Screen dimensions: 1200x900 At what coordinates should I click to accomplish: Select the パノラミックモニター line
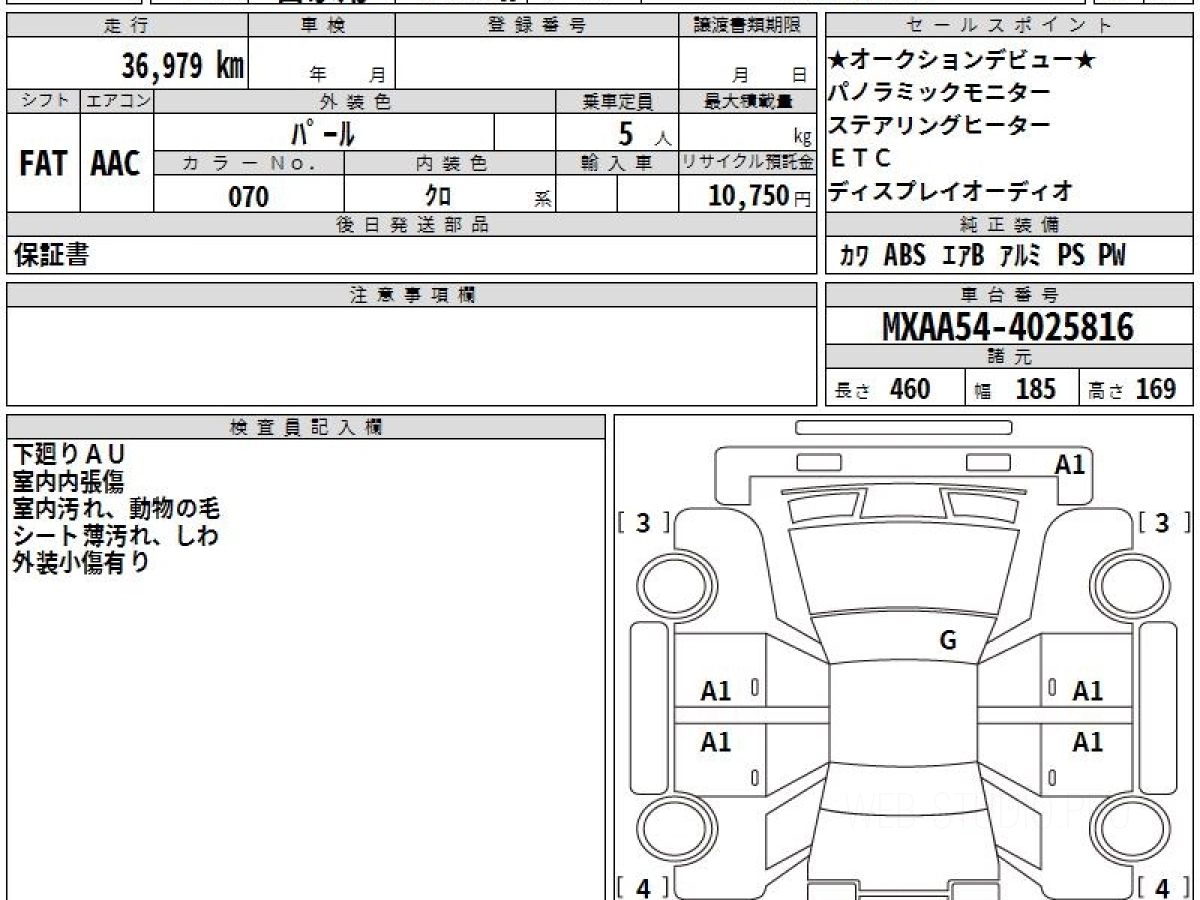click(940, 93)
